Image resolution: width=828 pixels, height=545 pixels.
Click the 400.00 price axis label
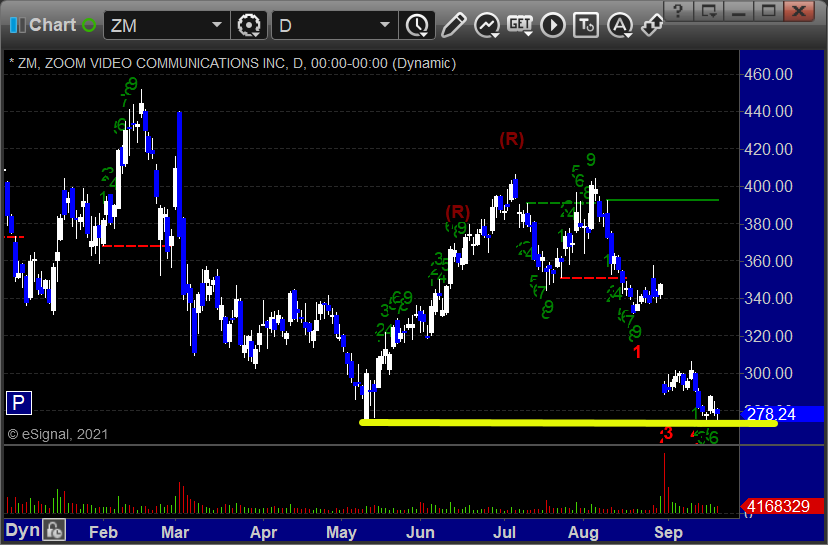(768, 186)
